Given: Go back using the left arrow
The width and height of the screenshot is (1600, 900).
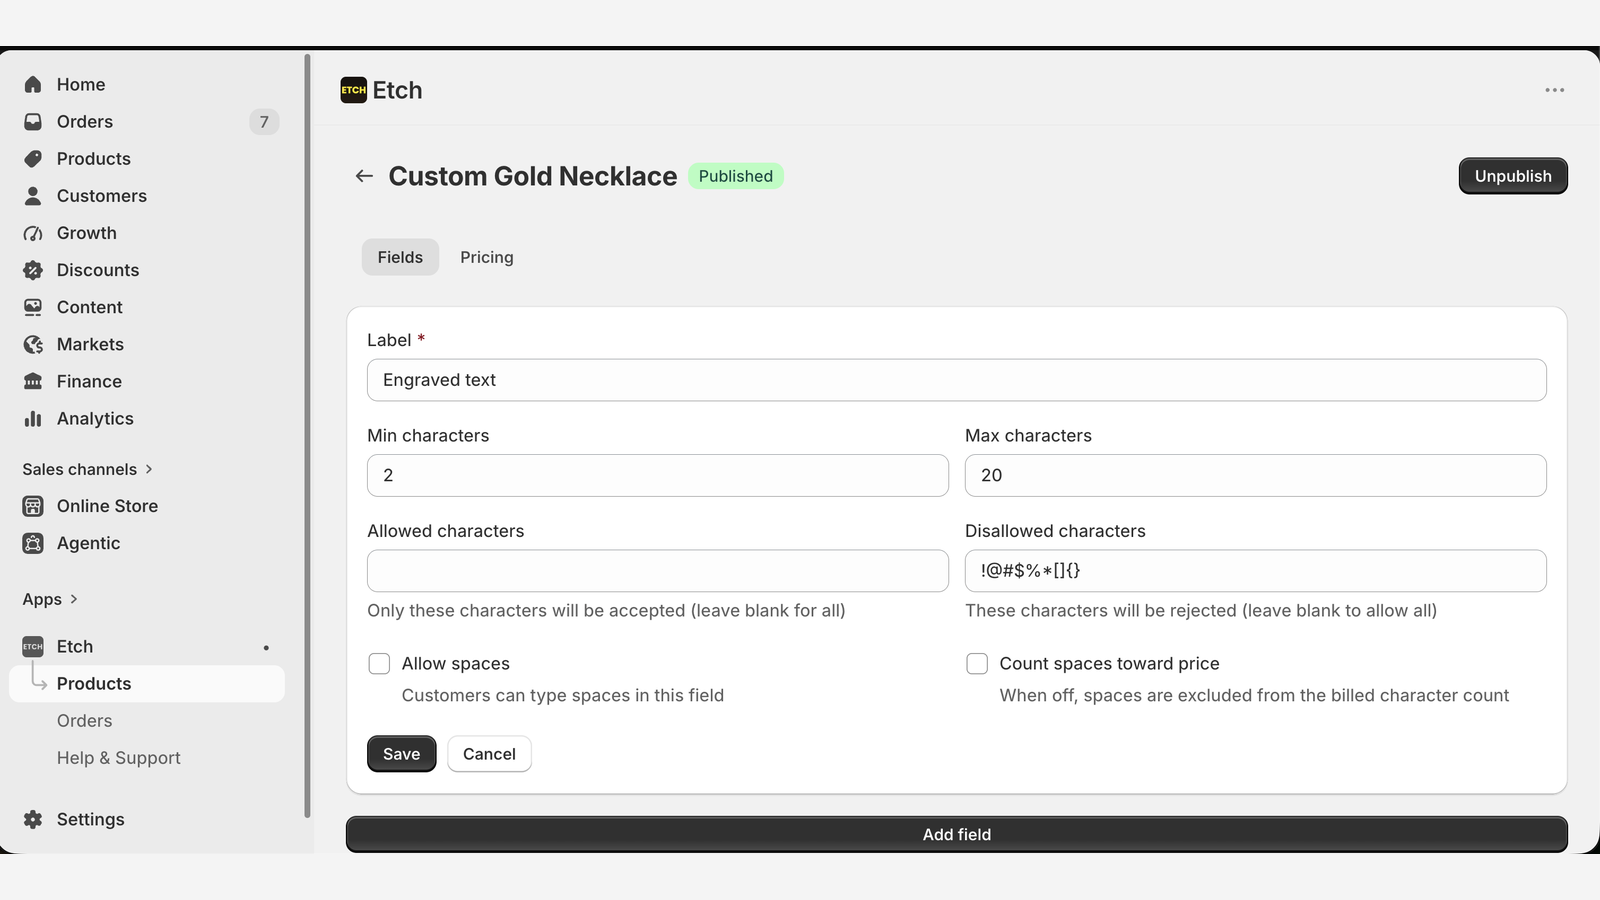Looking at the screenshot, I should [364, 176].
